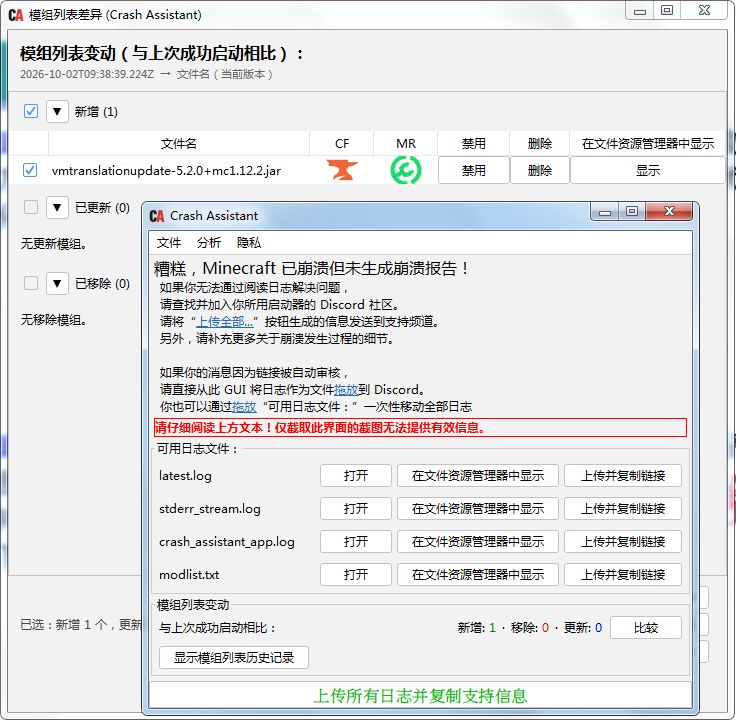Select the modlist.txt file name
Viewport: 736px width, 721px height.
tap(189, 575)
